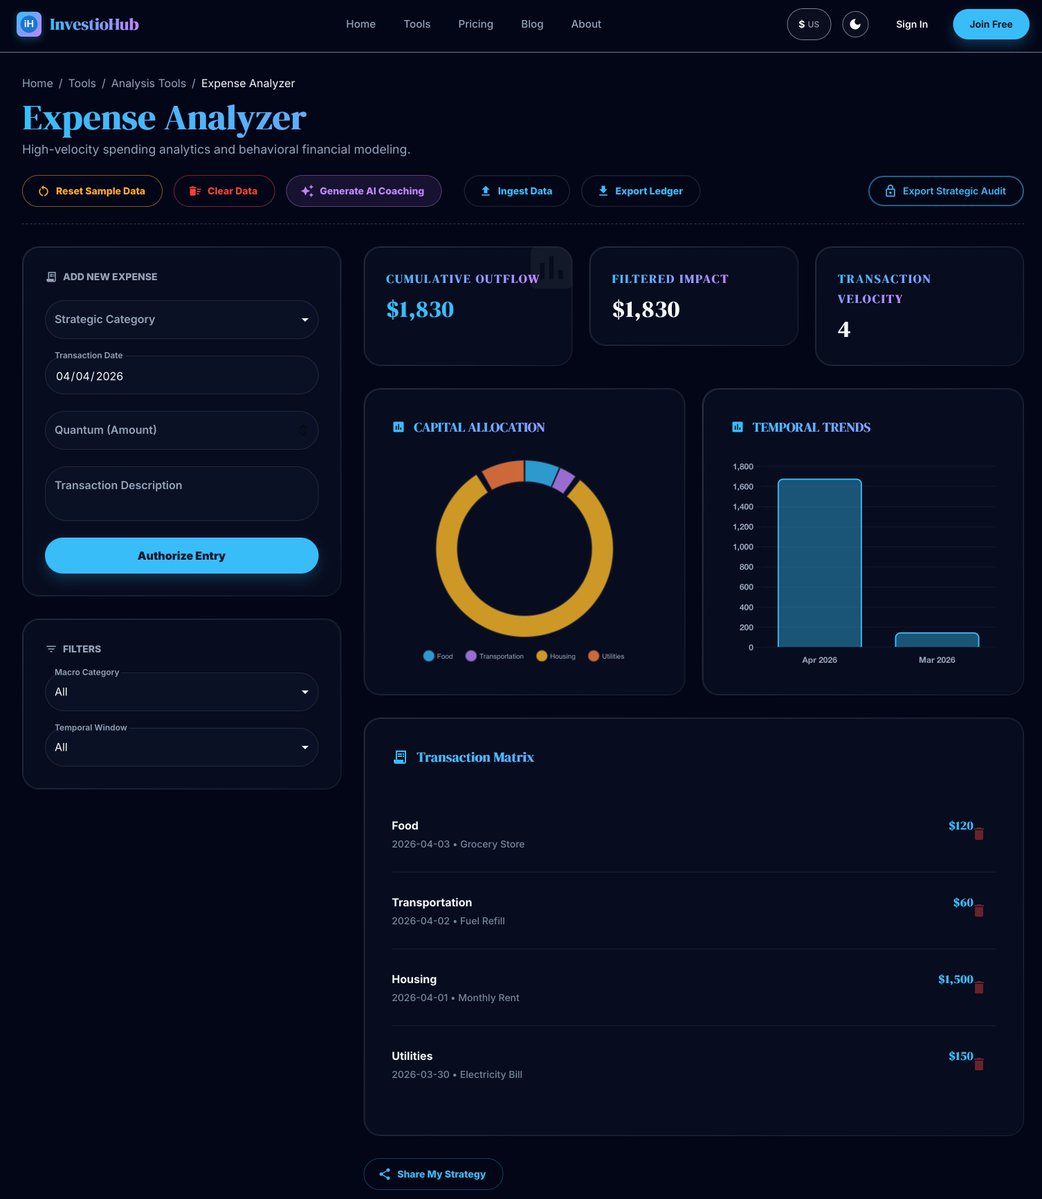Open the US currency selector
This screenshot has height=1199, width=1042.
(x=808, y=24)
